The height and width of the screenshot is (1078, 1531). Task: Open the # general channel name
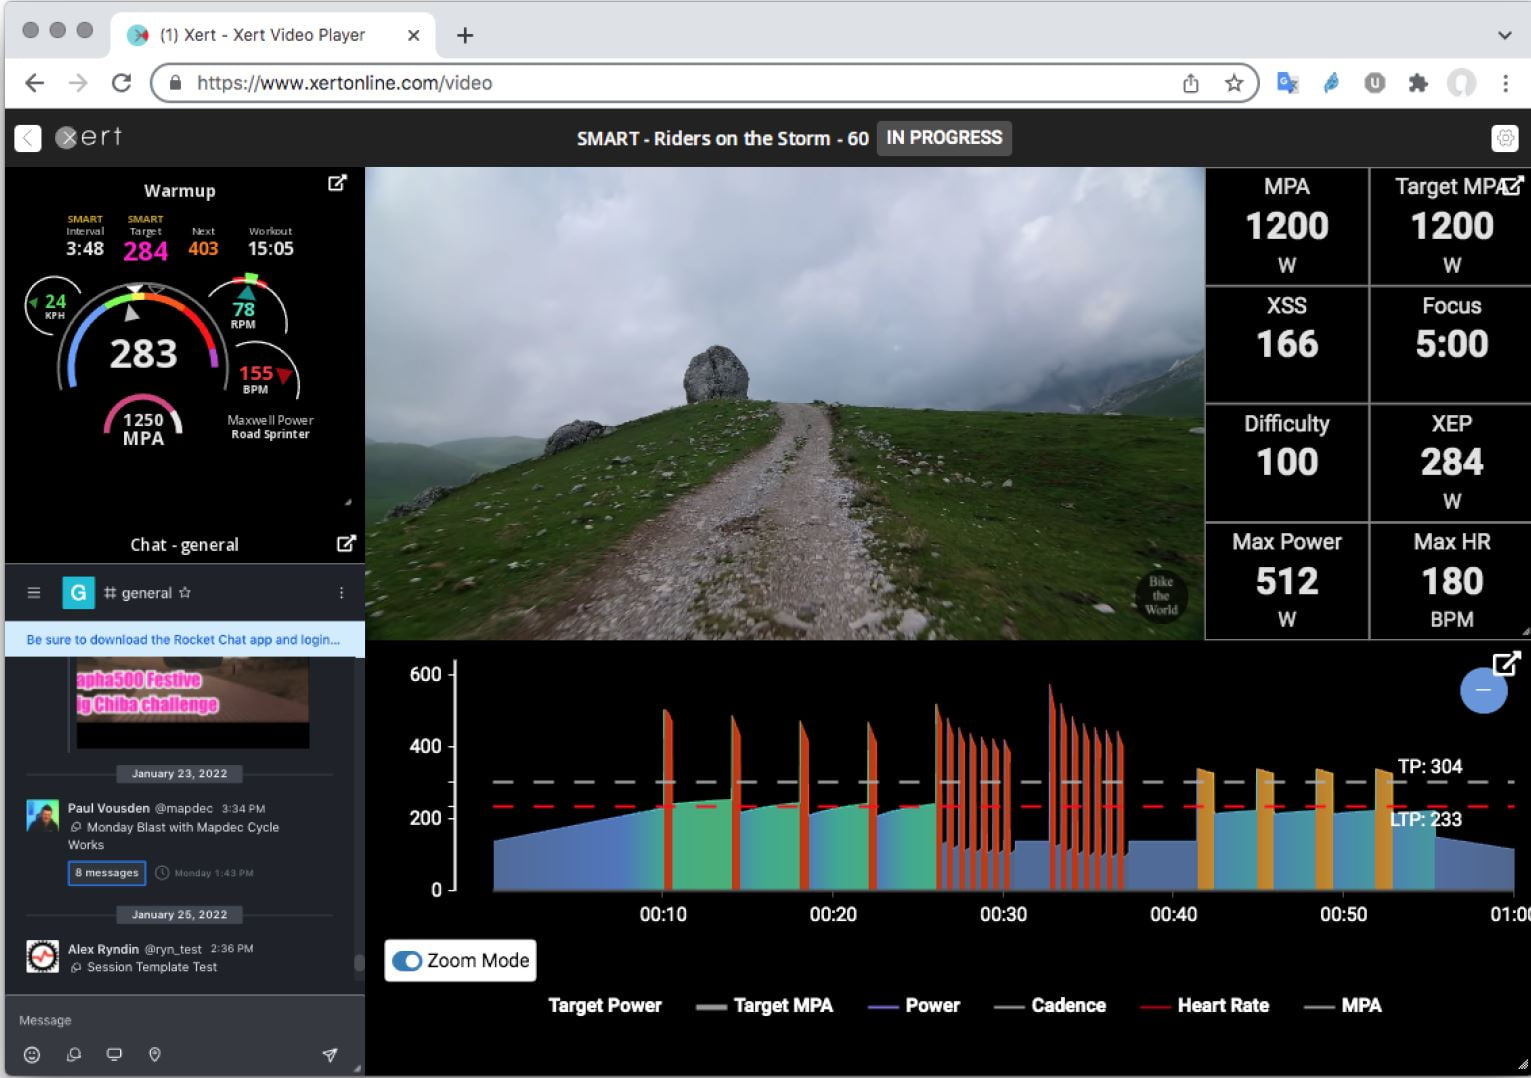pyautogui.click(x=138, y=593)
